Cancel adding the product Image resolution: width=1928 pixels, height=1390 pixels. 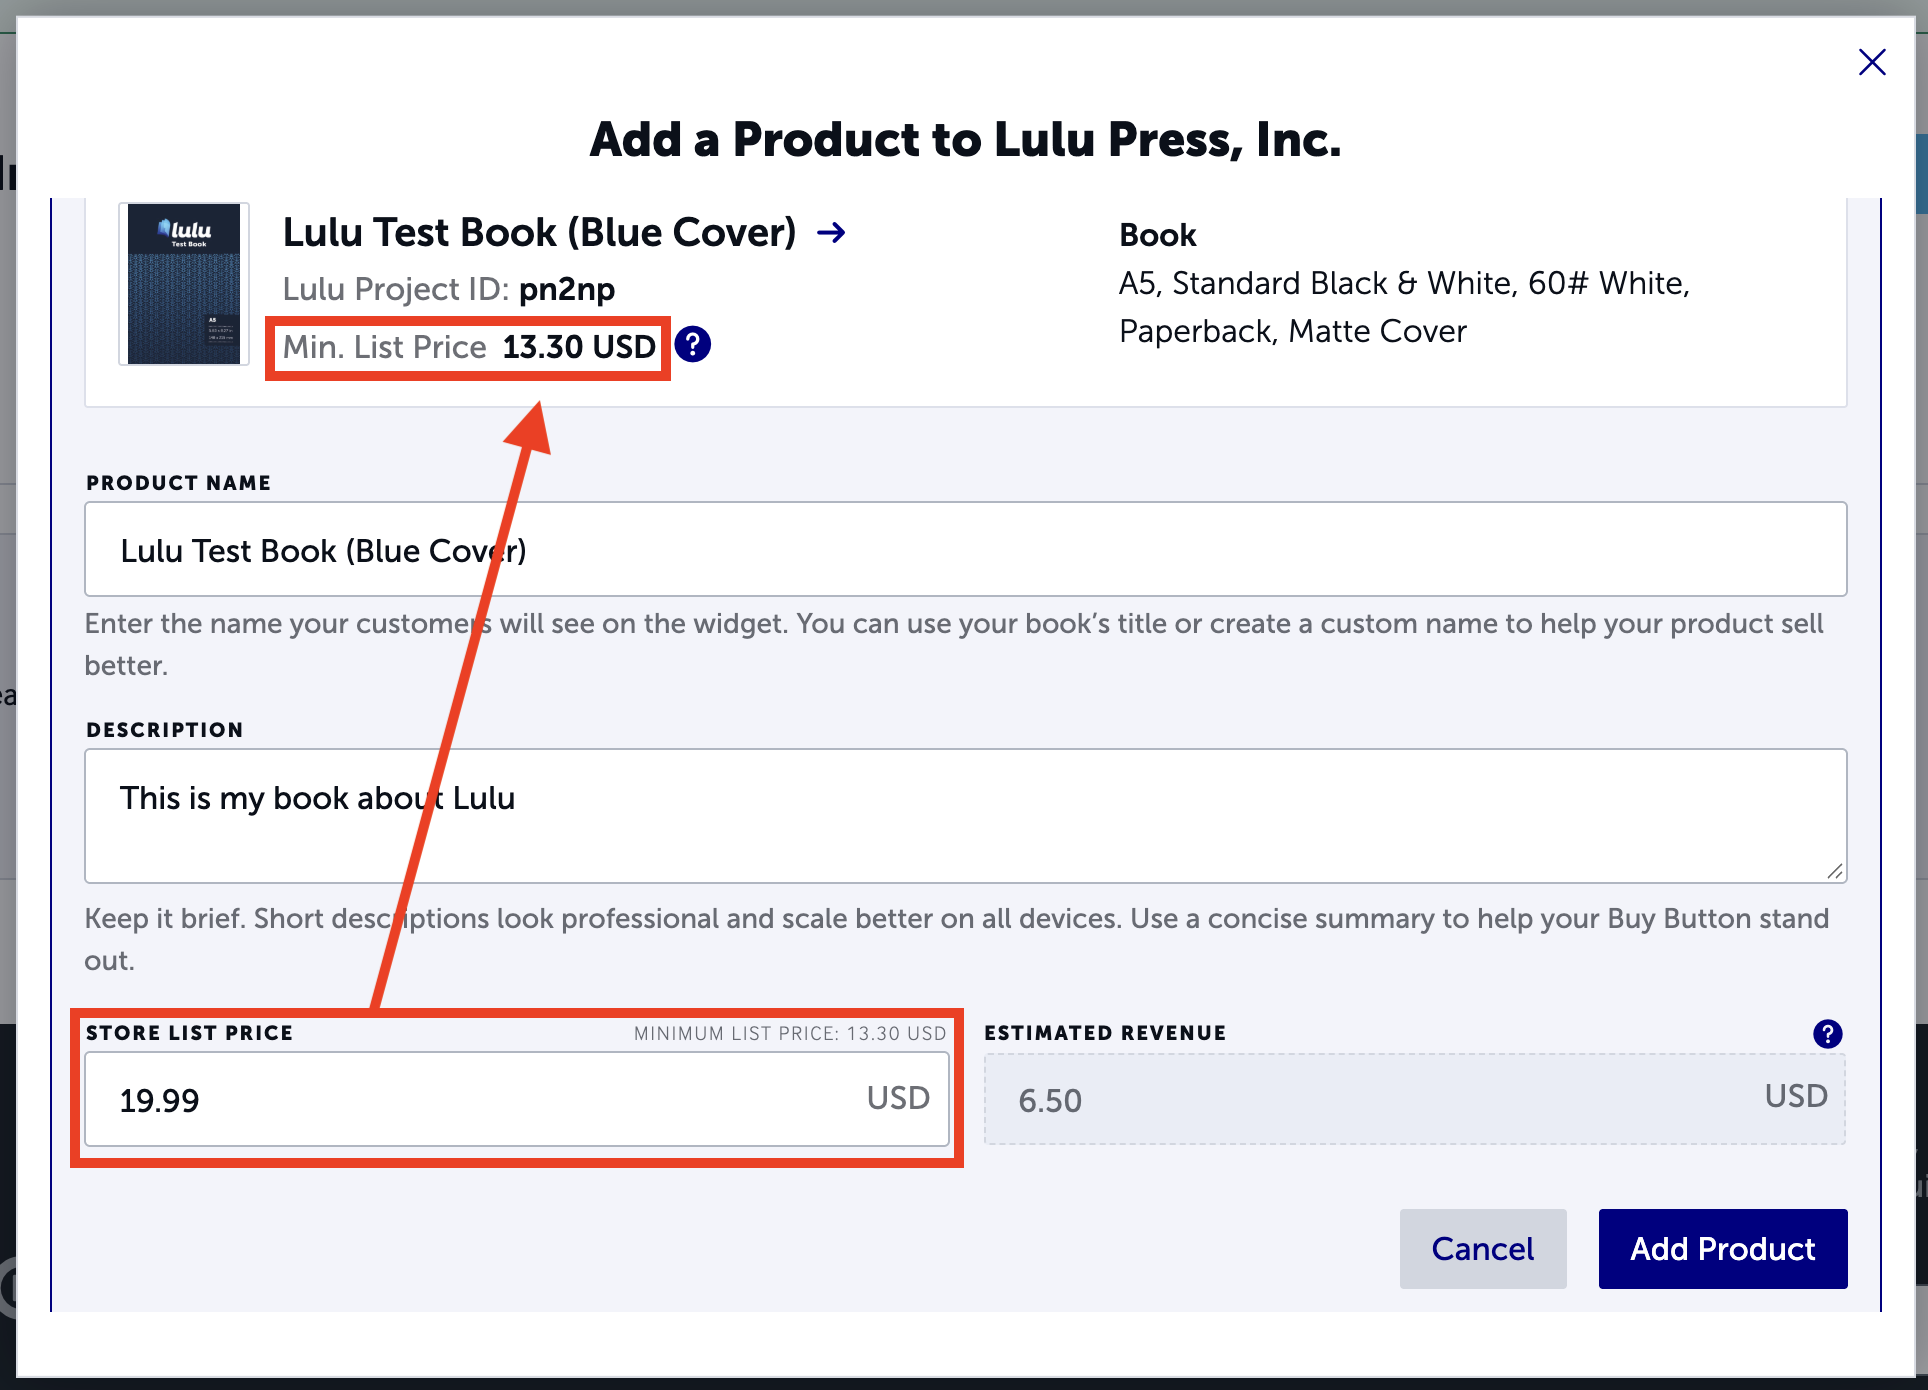pos(1483,1249)
